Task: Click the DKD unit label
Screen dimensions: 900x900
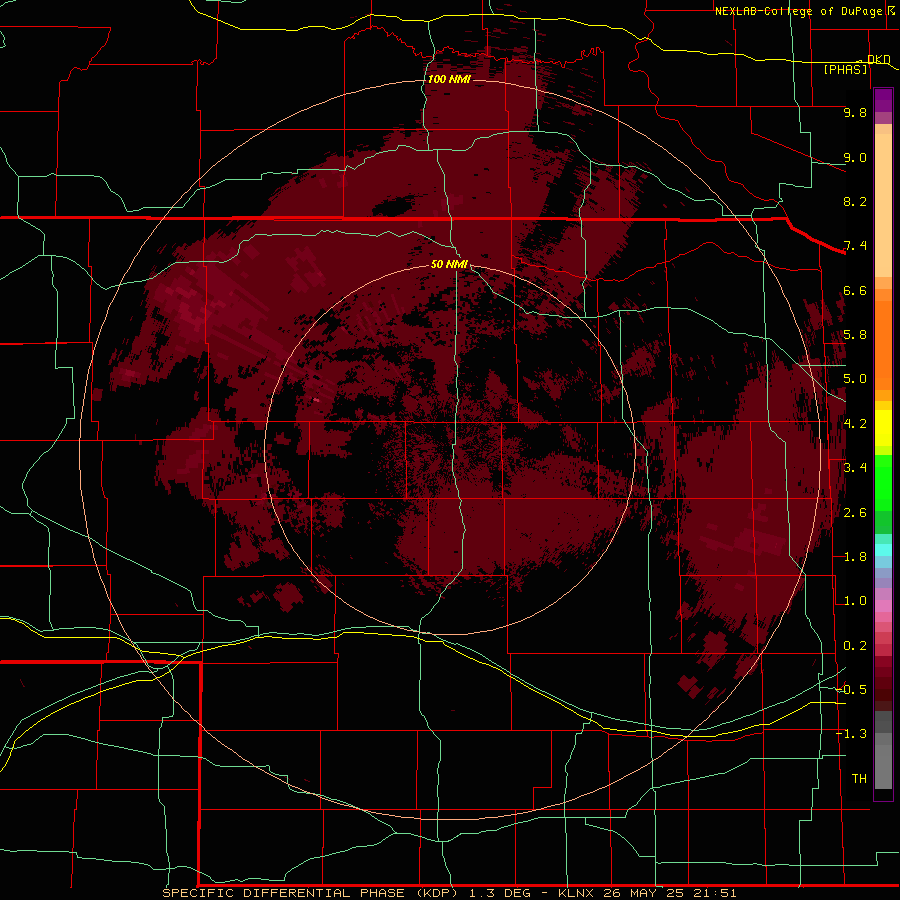Action: [878, 59]
